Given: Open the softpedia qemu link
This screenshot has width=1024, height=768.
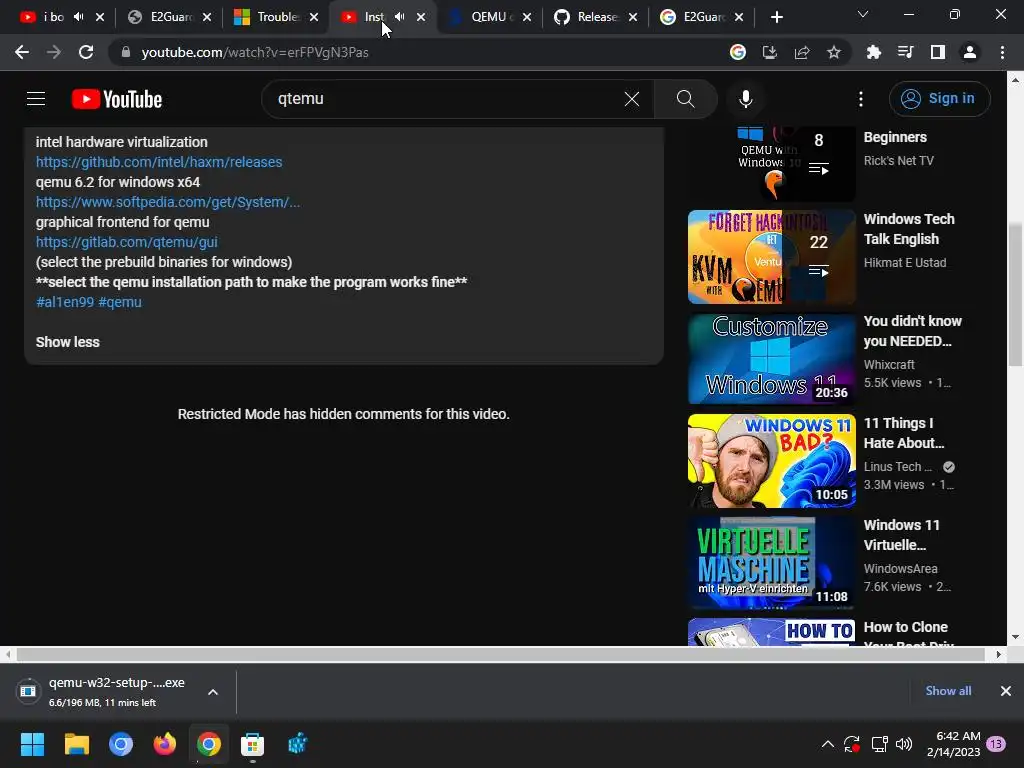Looking at the screenshot, I should click(168, 202).
